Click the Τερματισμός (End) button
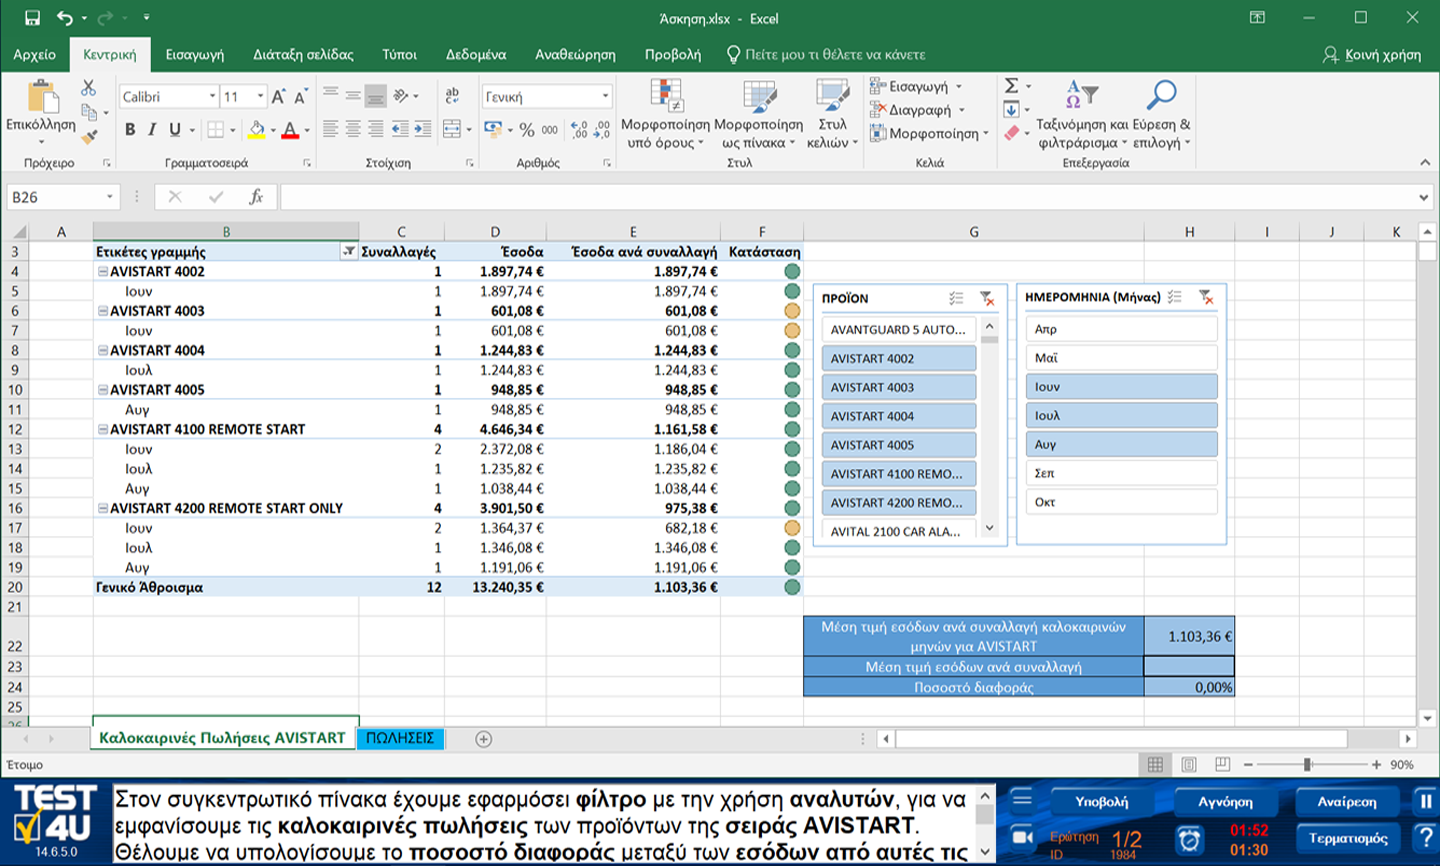Image resolution: width=1440 pixels, height=866 pixels. point(1347,838)
